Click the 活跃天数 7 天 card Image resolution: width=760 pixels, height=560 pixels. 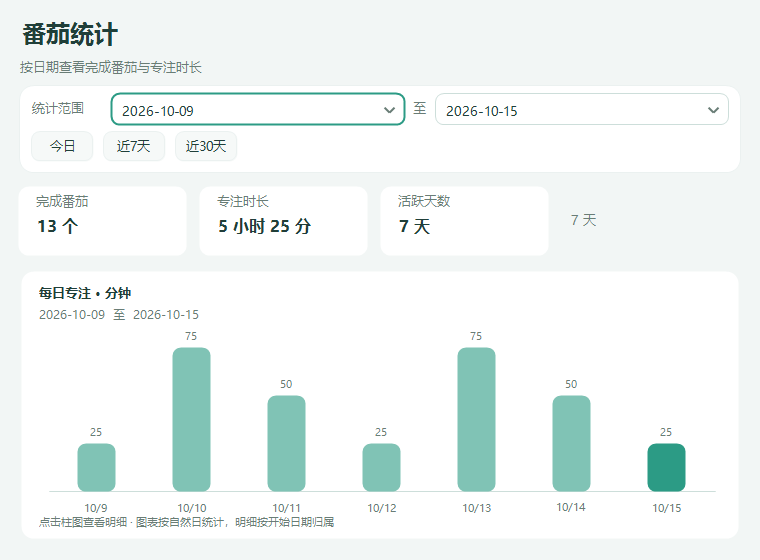(x=464, y=221)
